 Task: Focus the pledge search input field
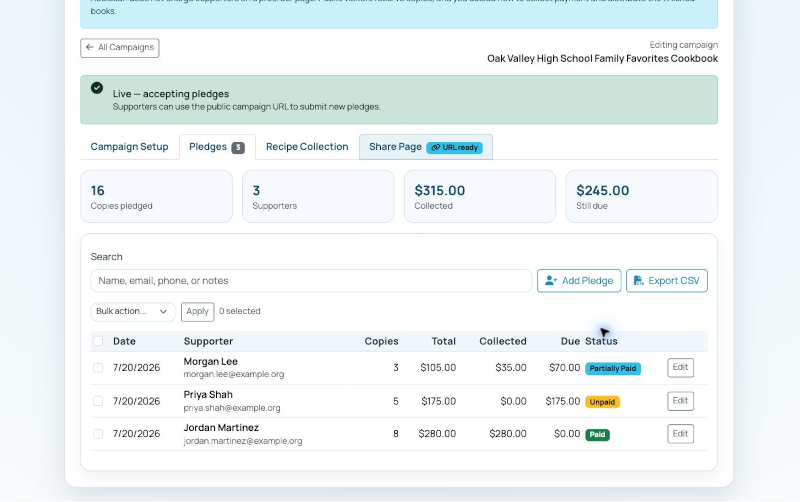pyautogui.click(x=311, y=281)
